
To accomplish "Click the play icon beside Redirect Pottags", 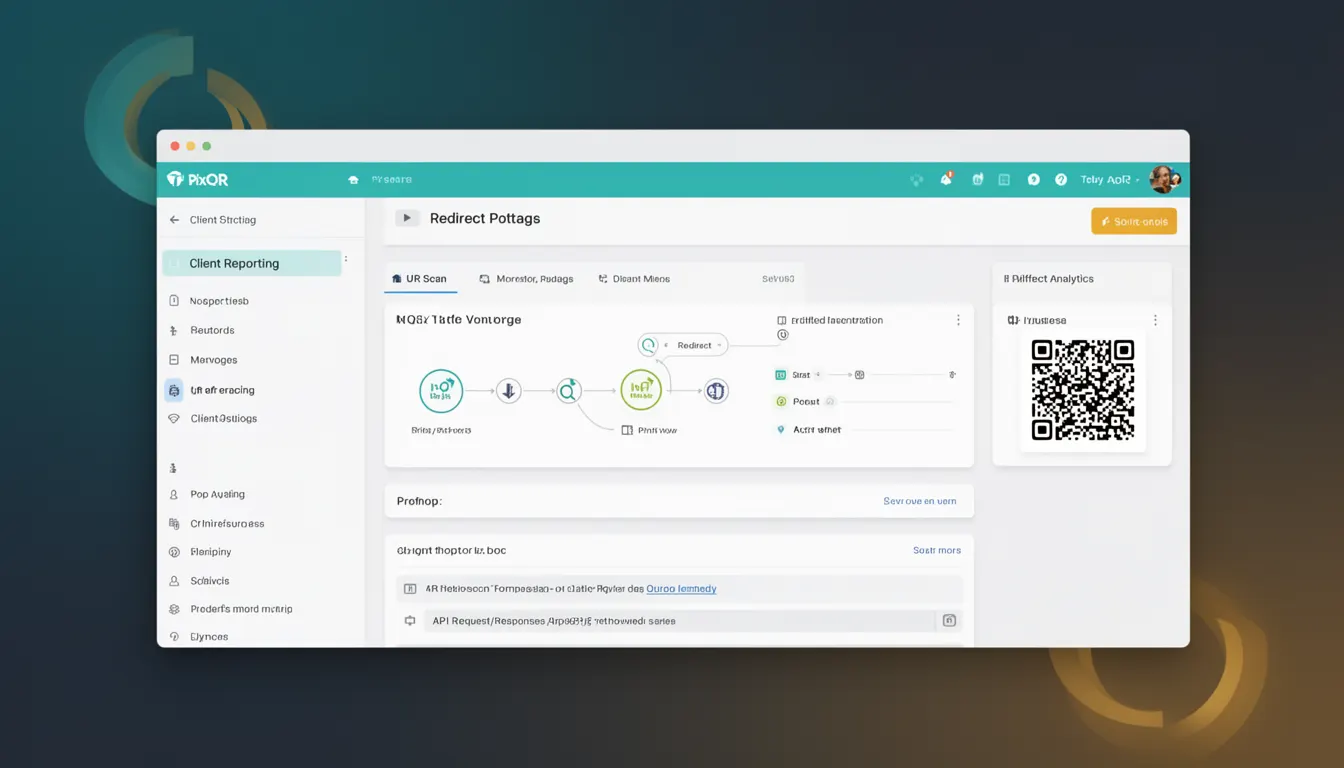I will [x=407, y=218].
